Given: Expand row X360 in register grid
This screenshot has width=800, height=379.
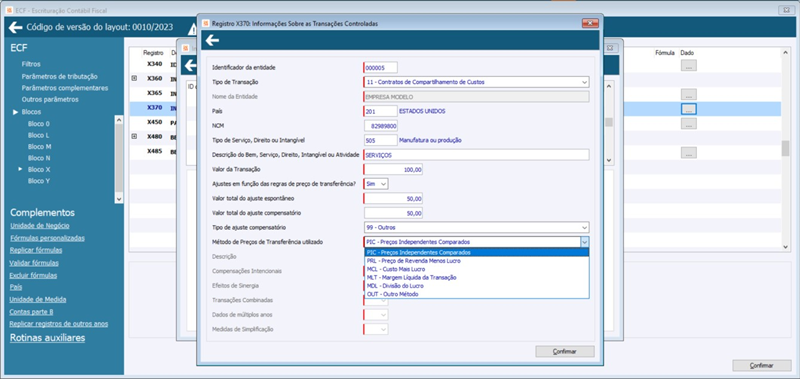Looking at the screenshot, I should coord(135,79).
